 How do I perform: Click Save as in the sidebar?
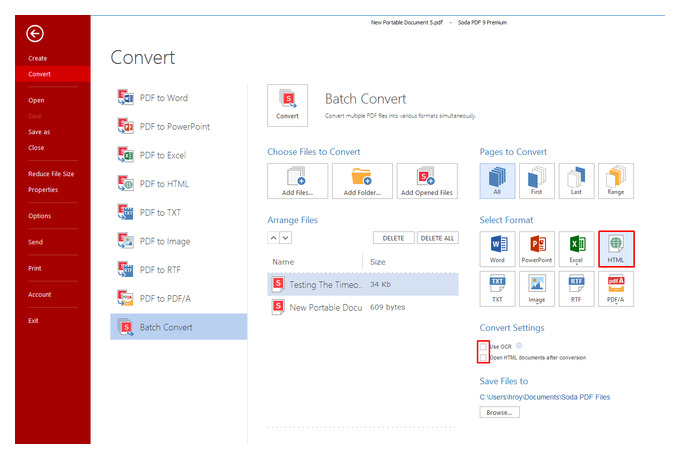point(39,132)
